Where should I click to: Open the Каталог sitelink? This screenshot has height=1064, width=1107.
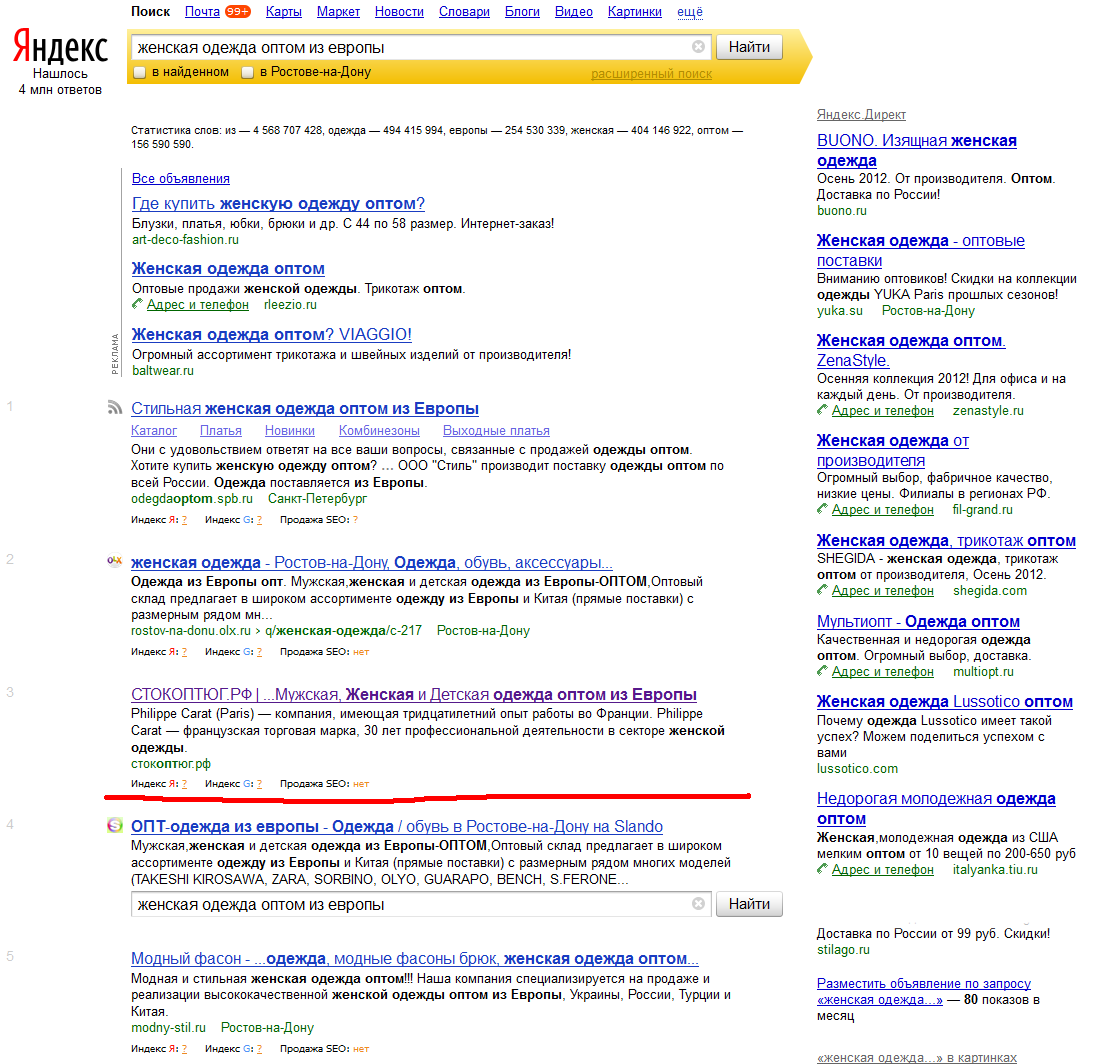pyautogui.click(x=154, y=431)
